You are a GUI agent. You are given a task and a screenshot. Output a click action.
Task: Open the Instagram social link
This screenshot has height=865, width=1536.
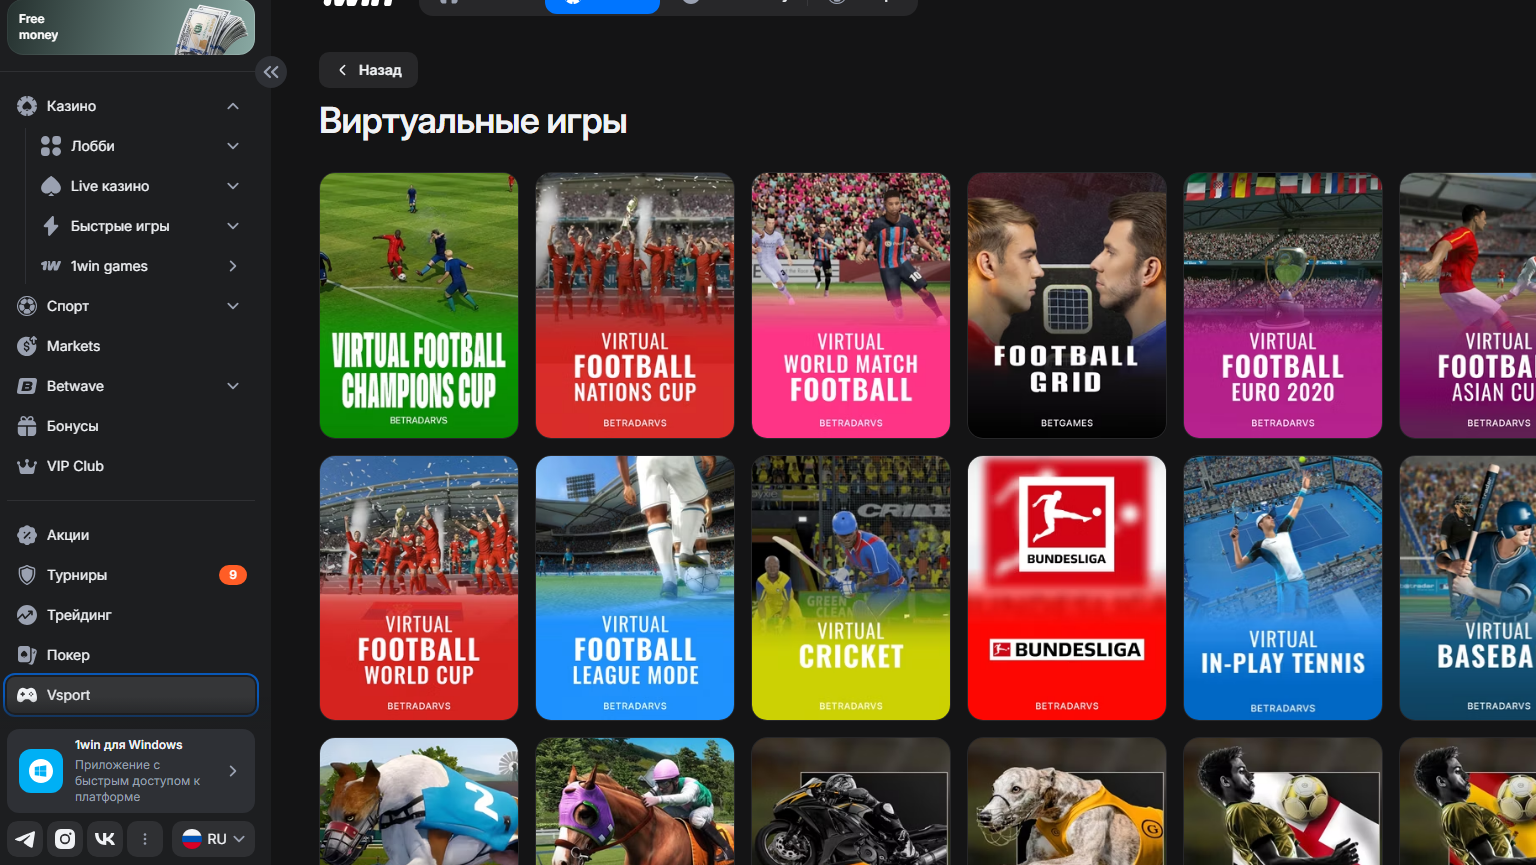[65, 839]
